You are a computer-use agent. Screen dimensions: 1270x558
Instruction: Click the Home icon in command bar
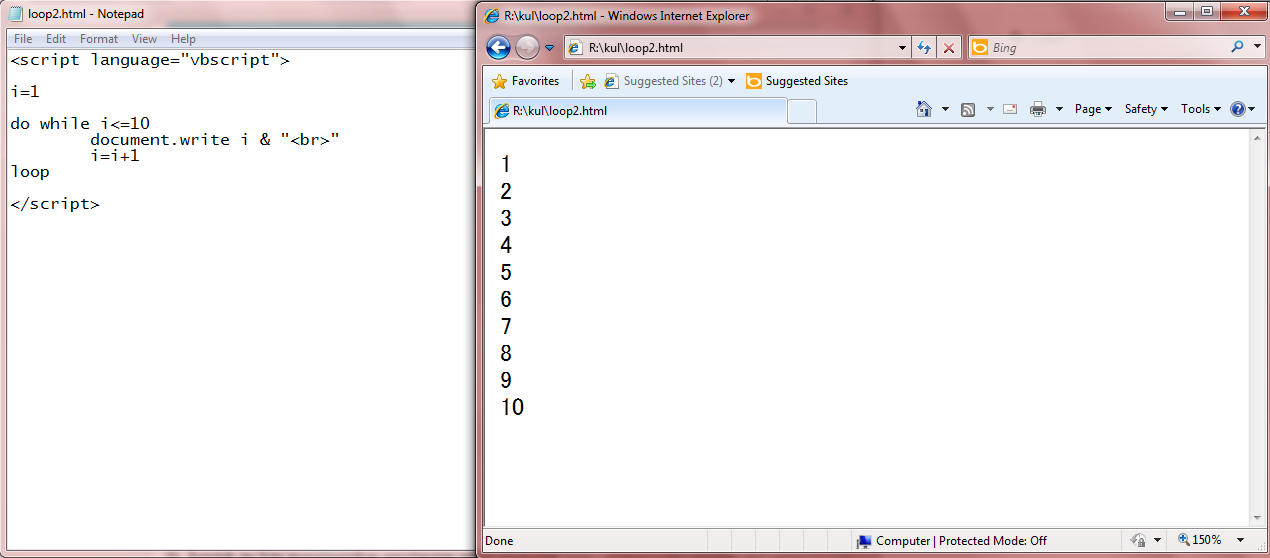click(925, 109)
